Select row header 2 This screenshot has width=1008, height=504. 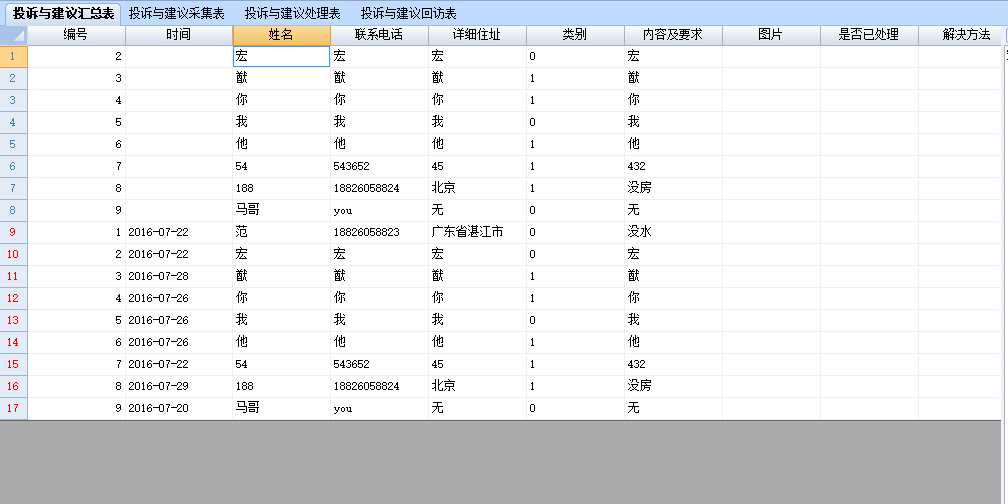[x=14, y=78]
